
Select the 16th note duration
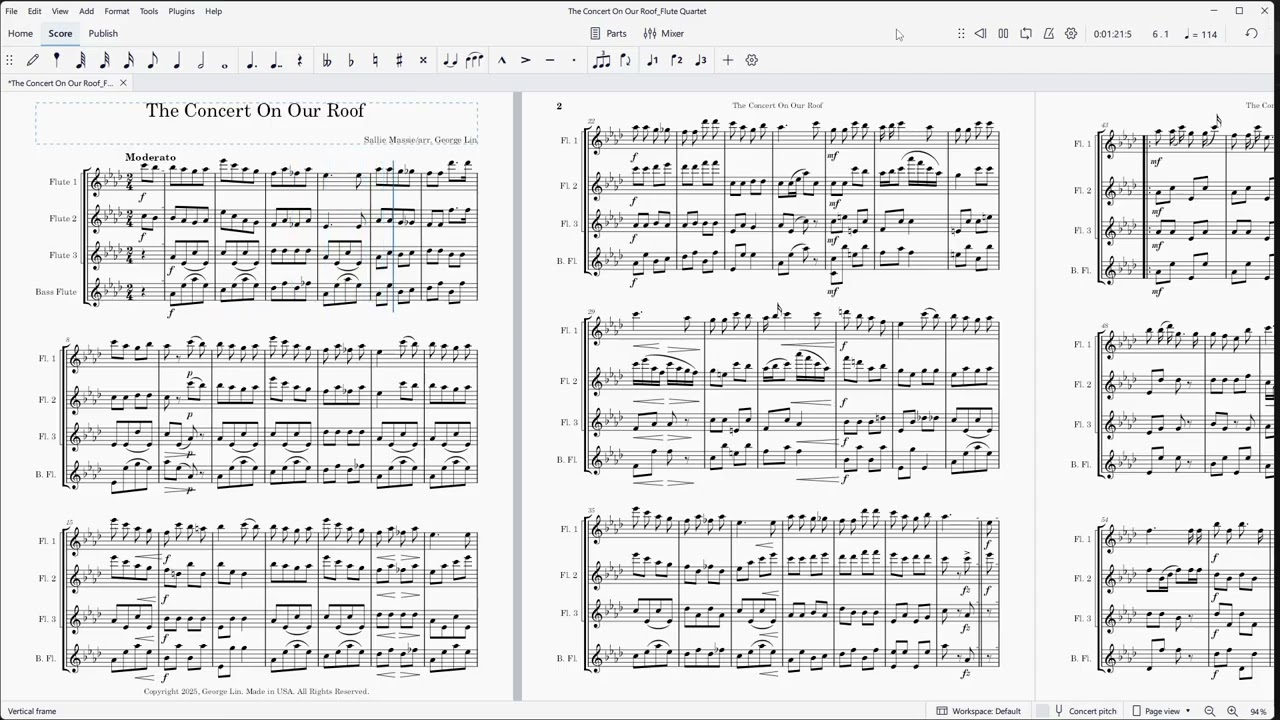[x=129, y=60]
